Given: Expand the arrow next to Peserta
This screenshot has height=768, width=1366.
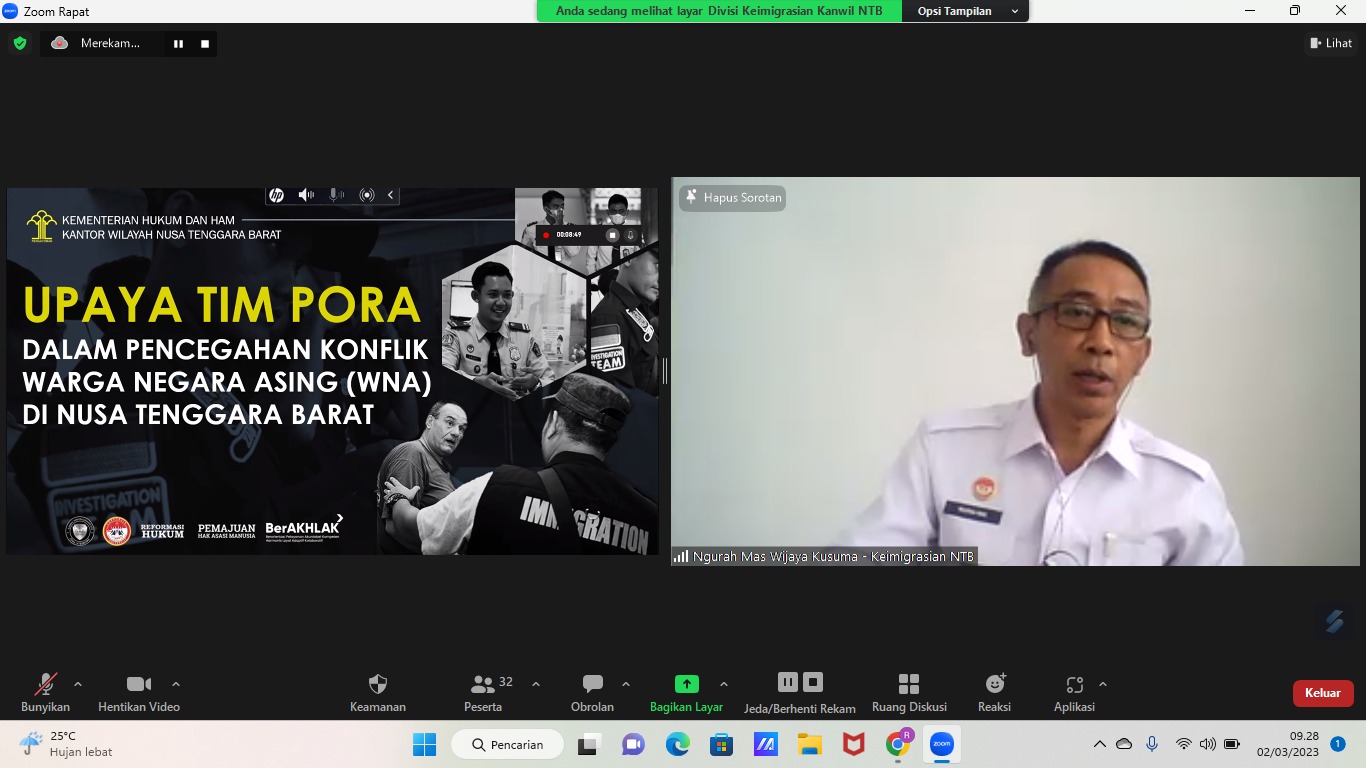Looking at the screenshot, I should (x=536, y=684).
